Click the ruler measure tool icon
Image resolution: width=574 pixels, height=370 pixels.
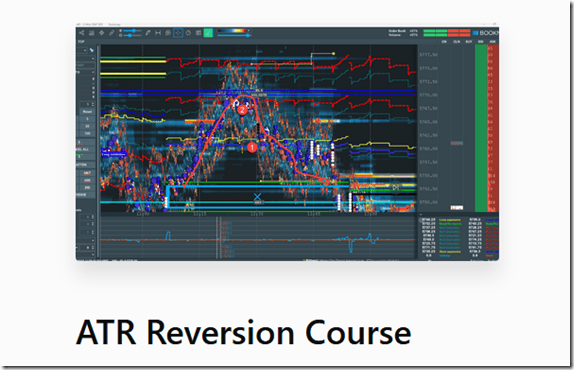point(112,33)
